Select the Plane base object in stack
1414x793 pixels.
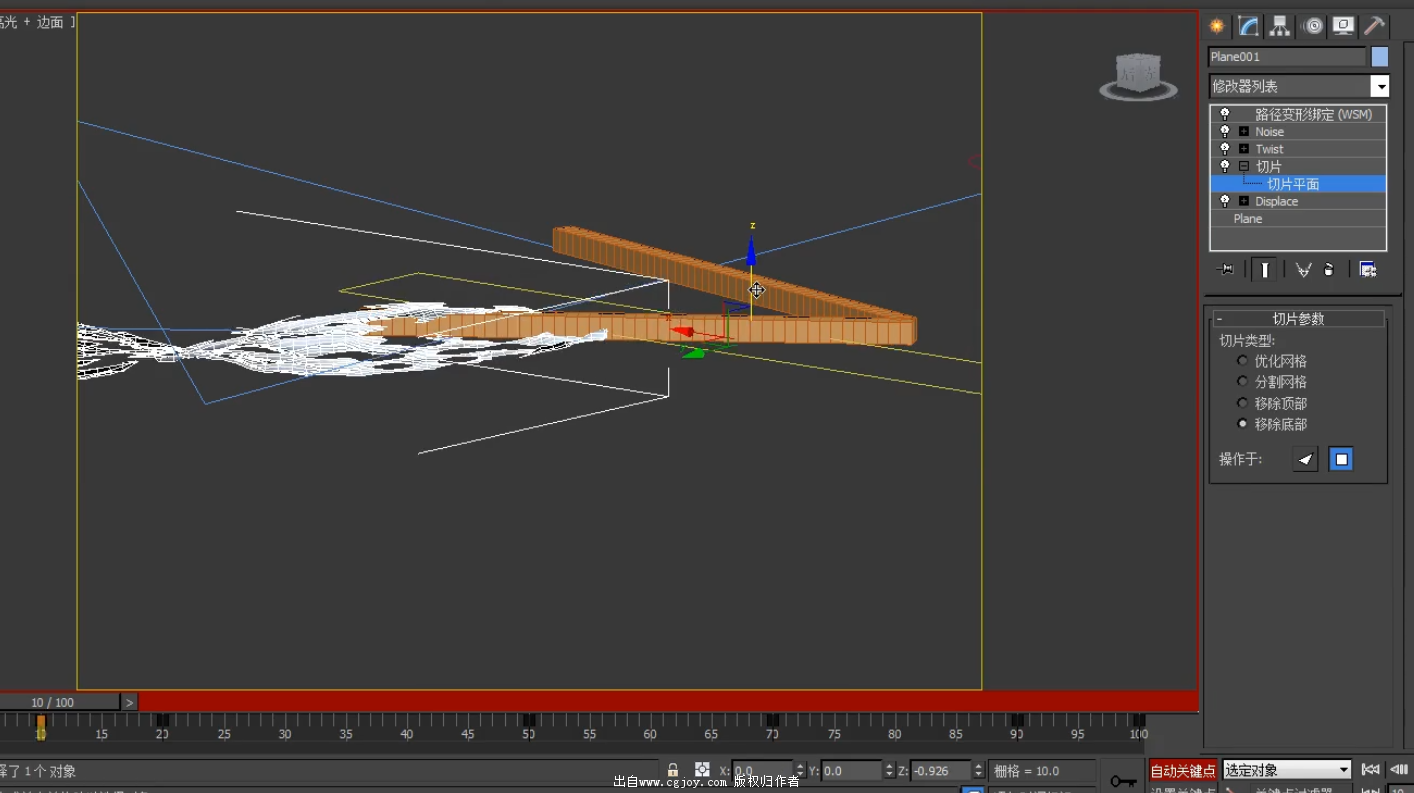click(1247, 219)
